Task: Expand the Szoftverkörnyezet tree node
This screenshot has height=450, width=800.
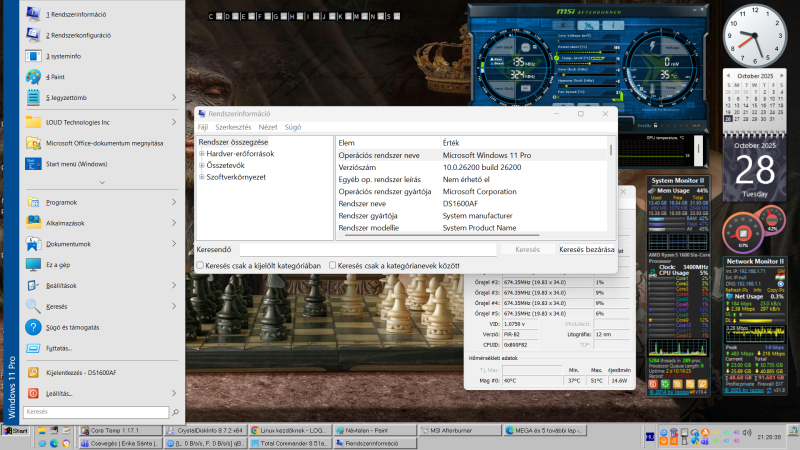Action: [202, 177]
